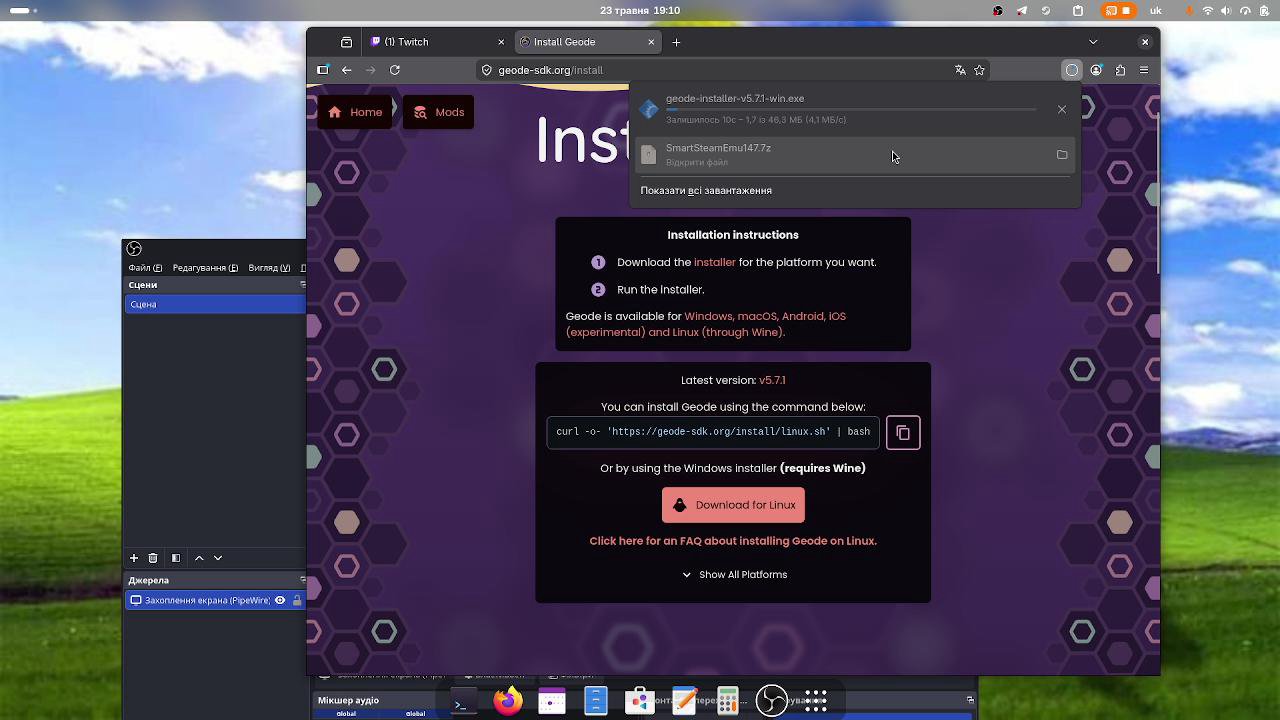Open the Edit (Редагування) menu in OBS
This screenshot has width=1280, height=720.
[205, 268]
